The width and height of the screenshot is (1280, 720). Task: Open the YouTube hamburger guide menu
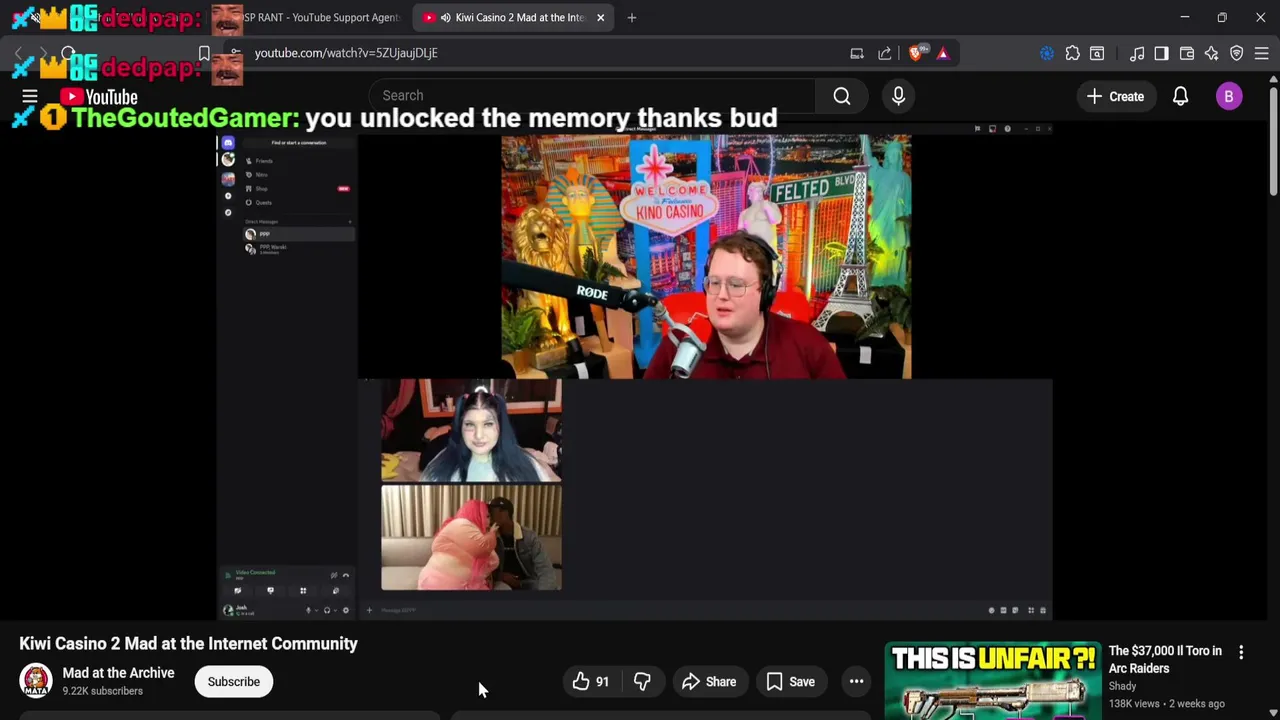coord(30,97)
